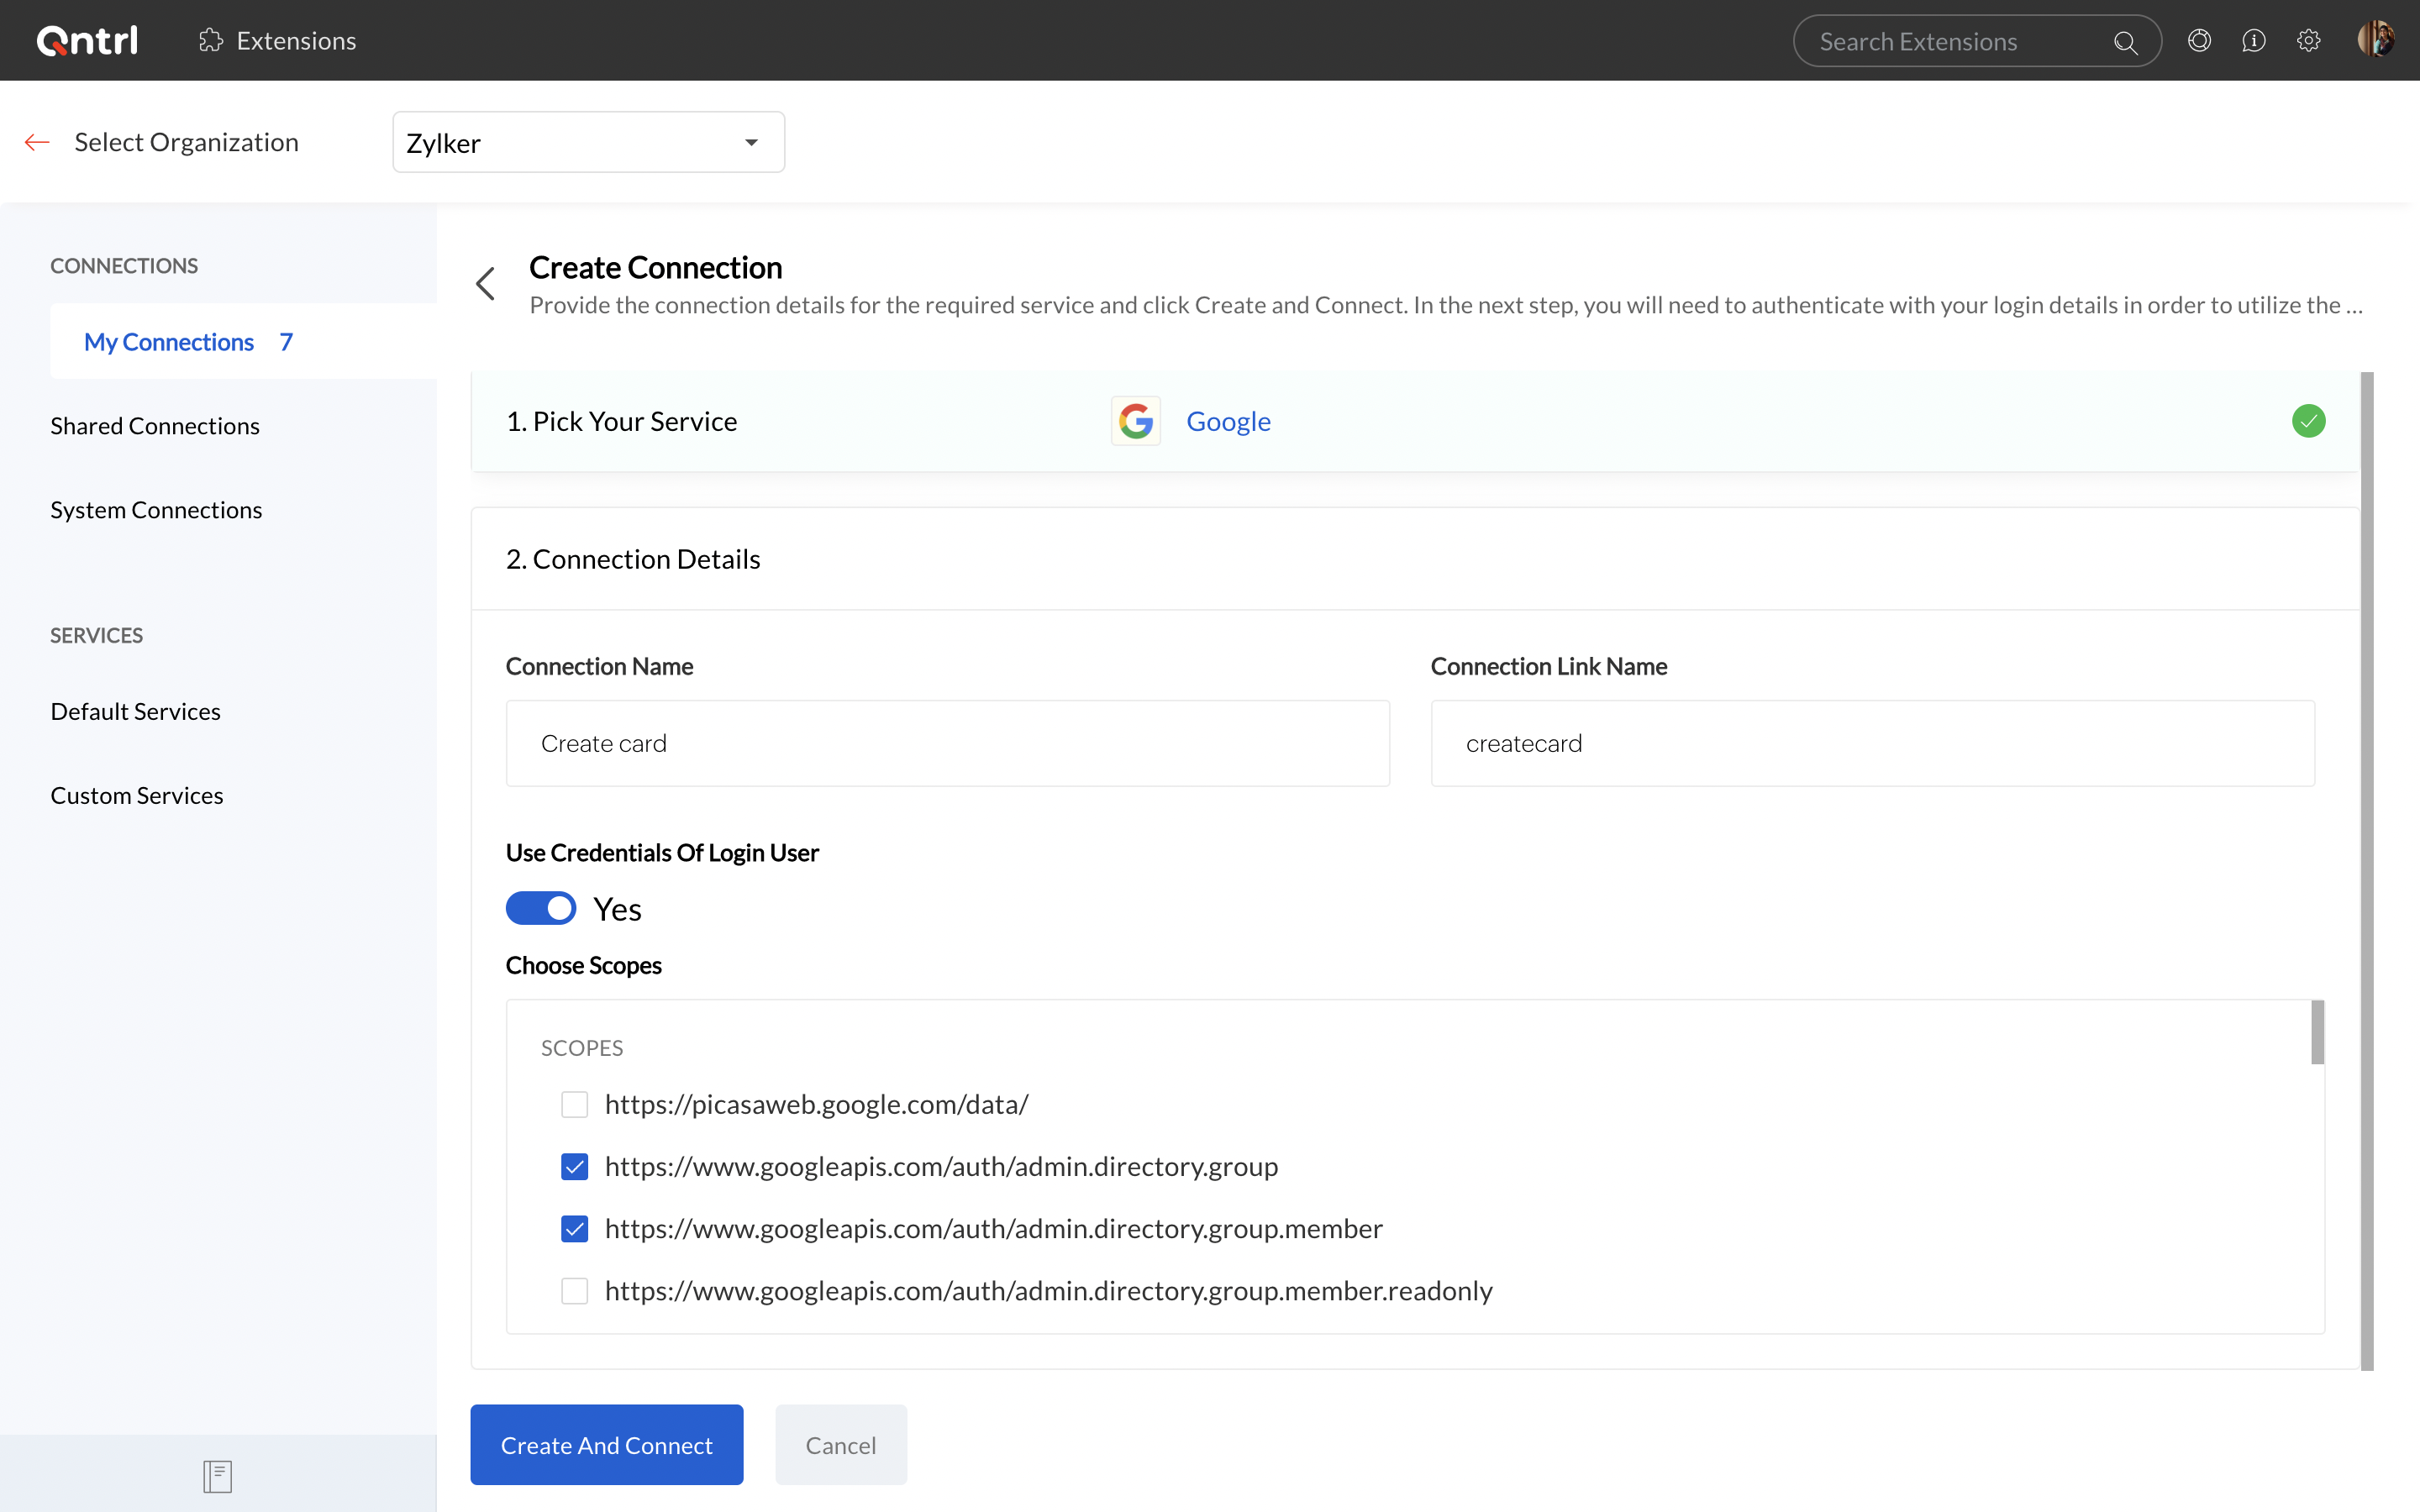Click the sidebar collapse panel icon
The width and height of the screenshot is (2420, 1512).
[x=217, y=1475]
